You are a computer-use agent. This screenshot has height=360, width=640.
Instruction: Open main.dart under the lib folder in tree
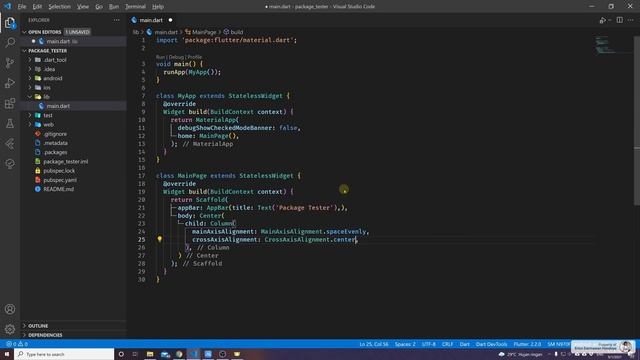point(58,106)
